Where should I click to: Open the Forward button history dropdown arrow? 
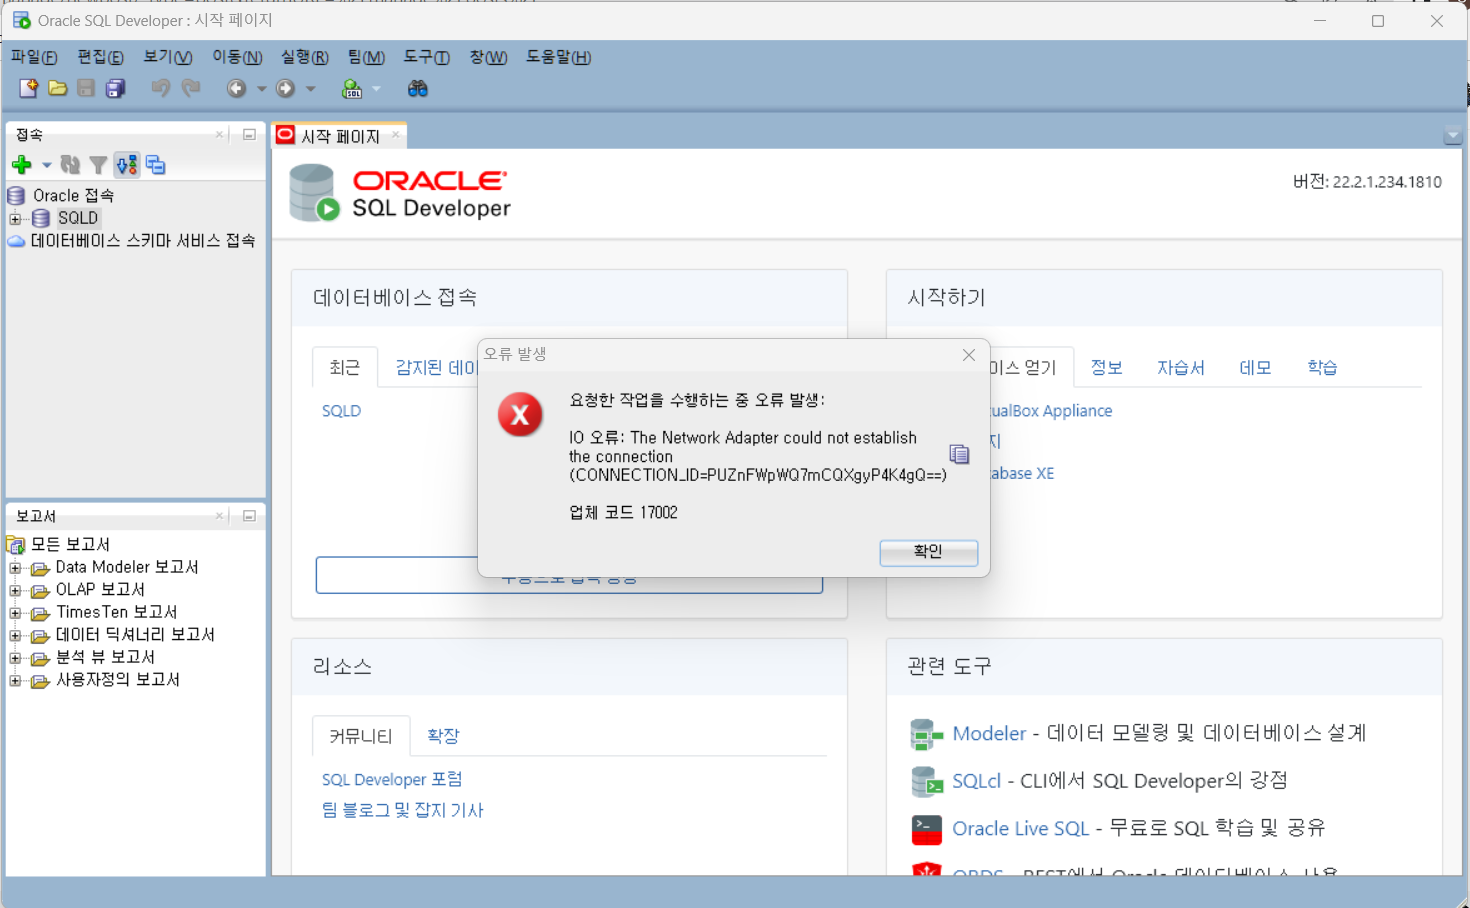[311, 88]
